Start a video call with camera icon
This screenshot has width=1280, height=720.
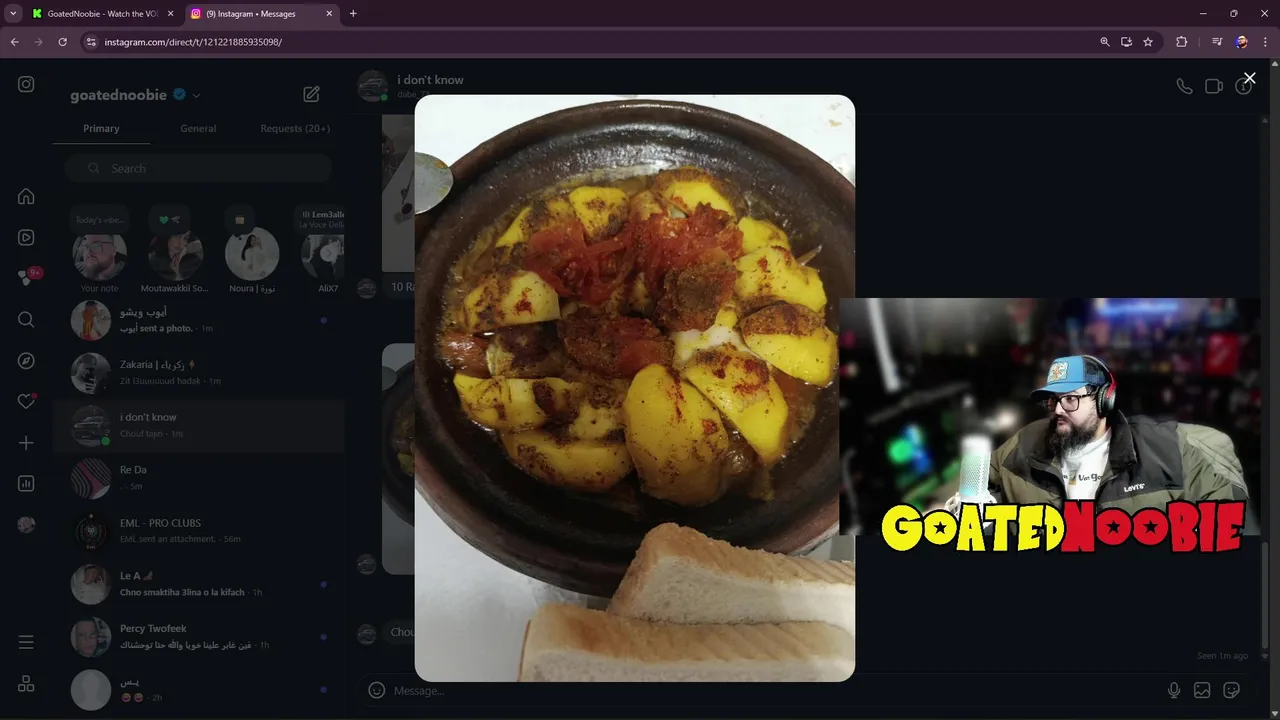(x=1214, y=86)
